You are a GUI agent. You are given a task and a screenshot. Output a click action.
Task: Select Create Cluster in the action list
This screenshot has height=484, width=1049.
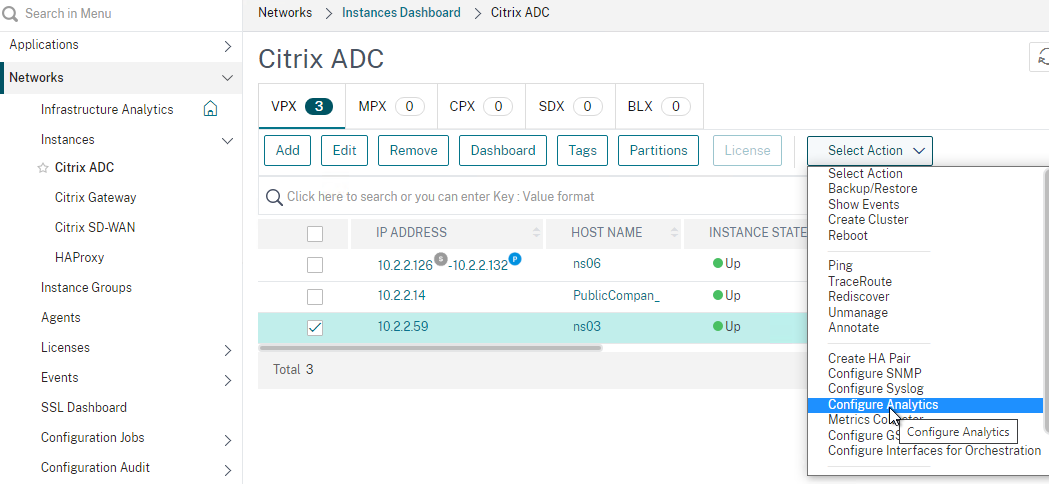coord(868,220)
